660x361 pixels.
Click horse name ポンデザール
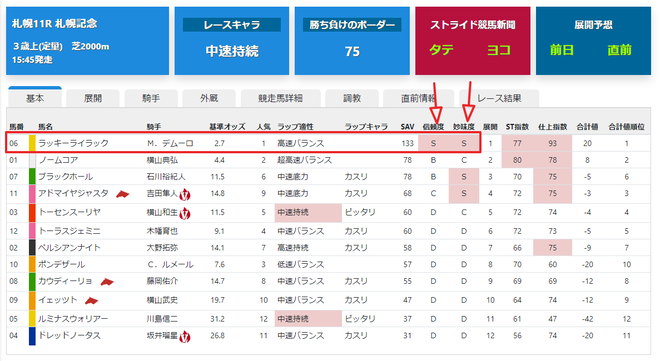(x=62, y=265)
